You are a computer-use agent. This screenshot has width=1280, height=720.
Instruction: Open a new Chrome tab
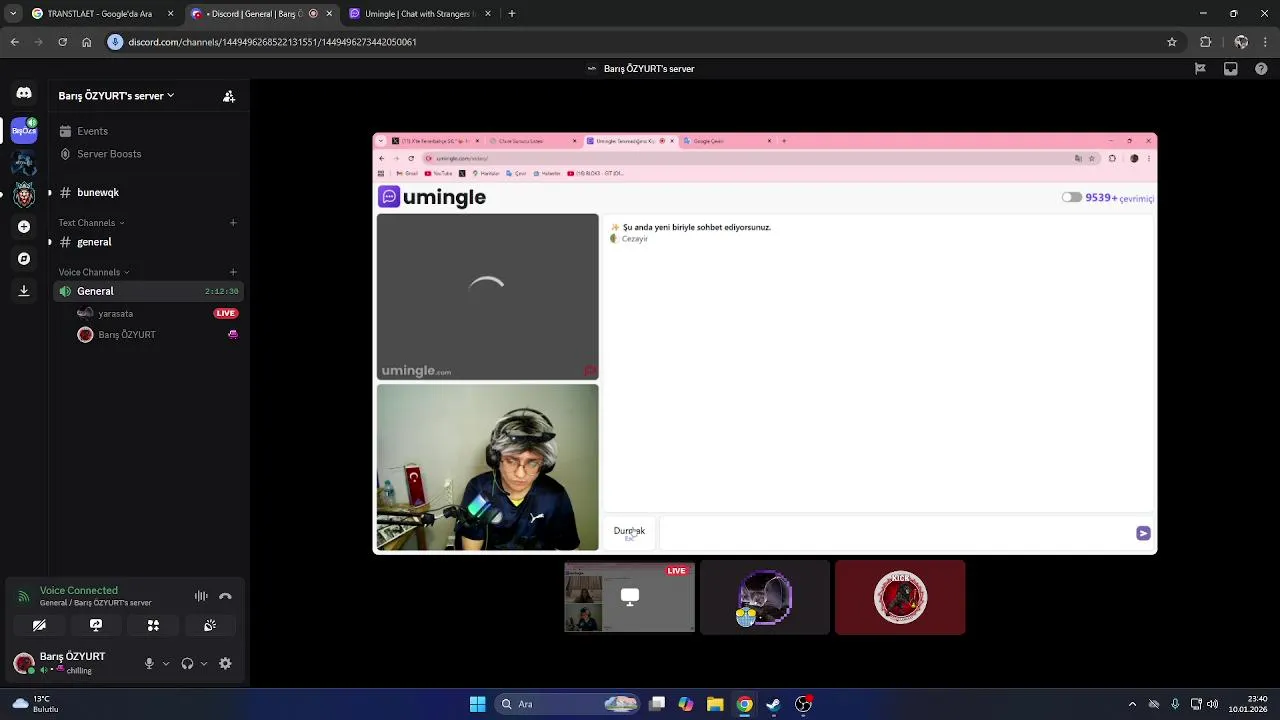click(x=512, y=14)
